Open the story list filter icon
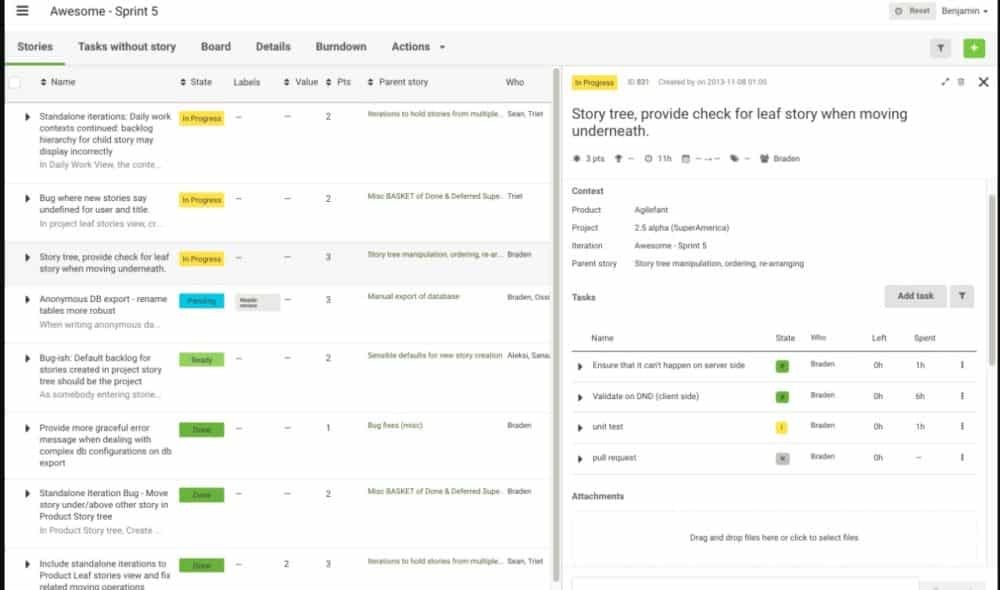1000x590 pixels. pyautogui.click(x=940, y=48)
